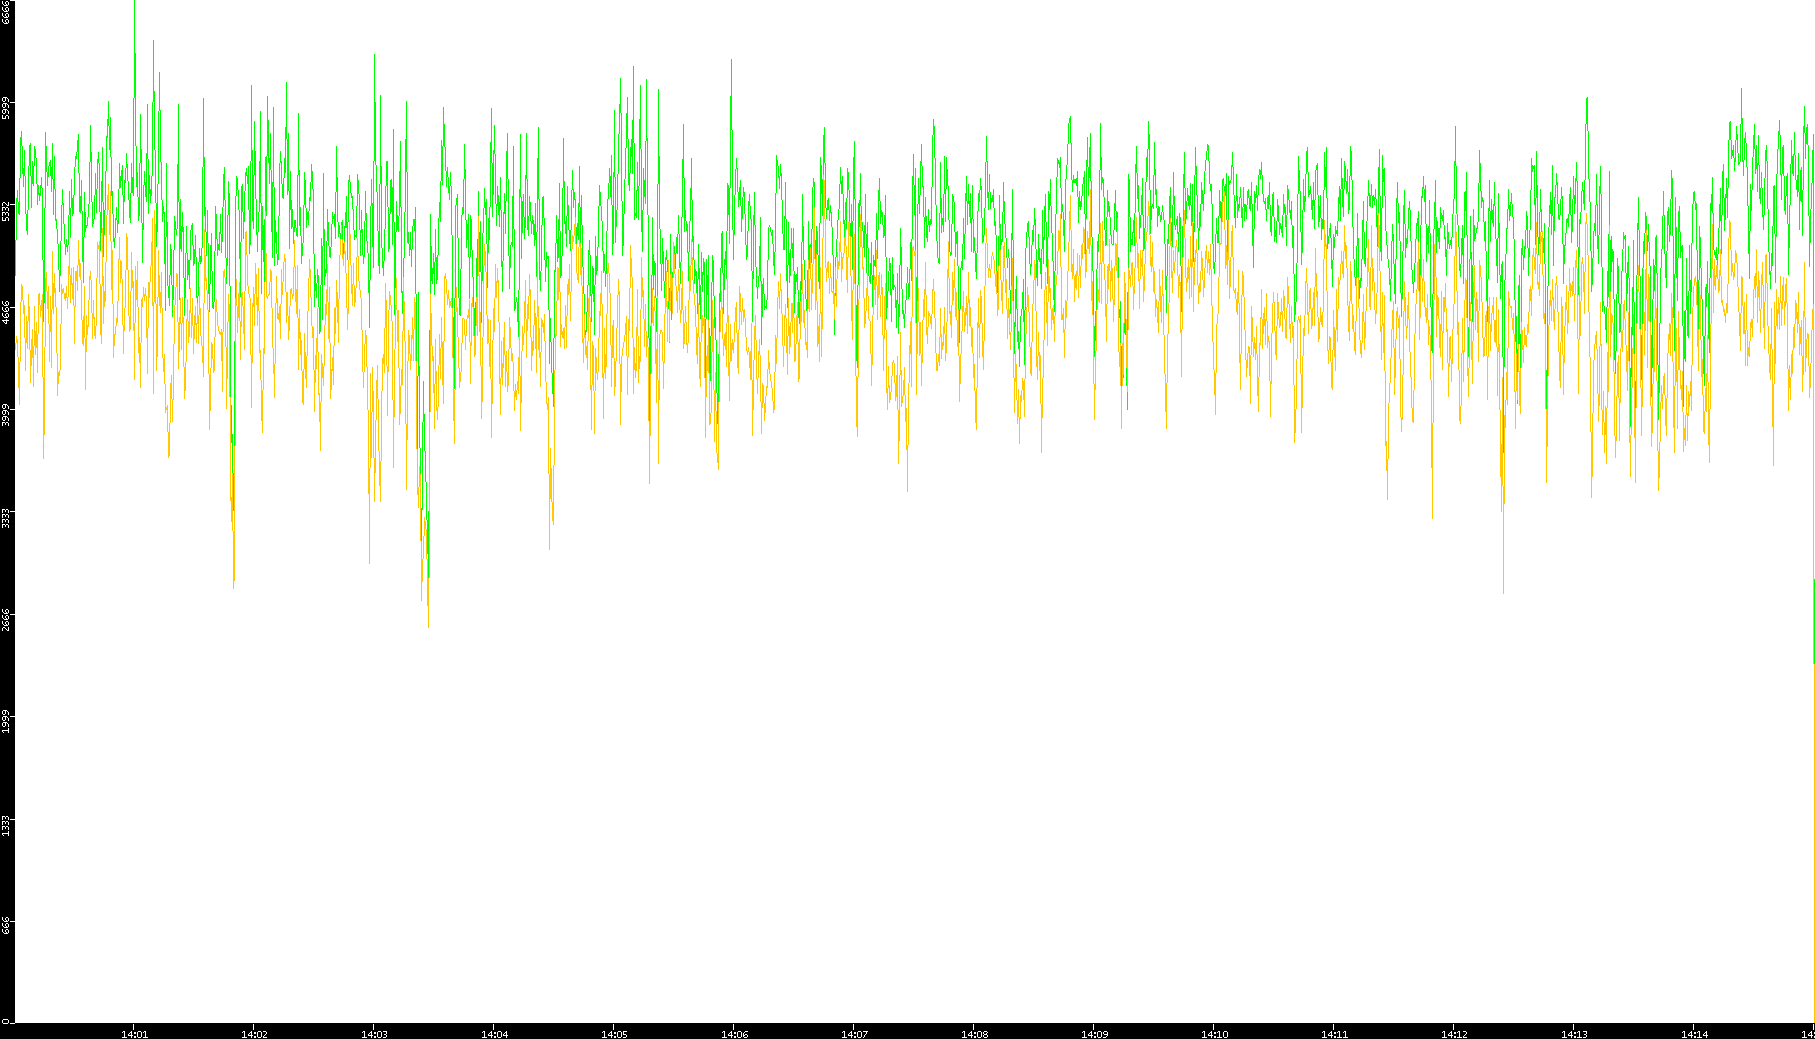Viewport: 1815px width, 1039px height.
Task: Select the 3333 value on vertical axis
Action: (x=6, y=517)
